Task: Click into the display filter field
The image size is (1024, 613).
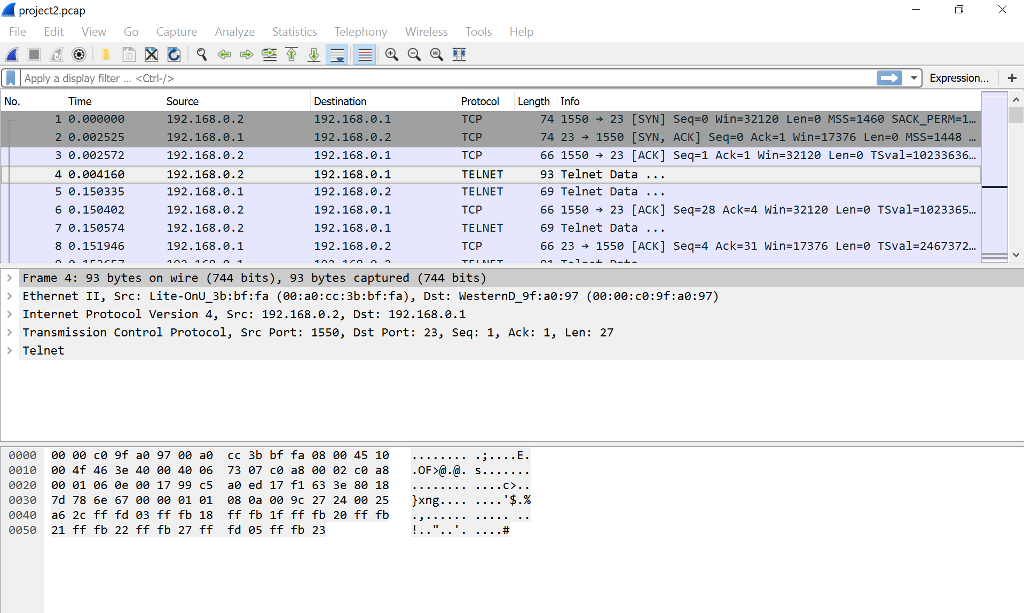Action: pyautogui.click(x=448, y=78)
